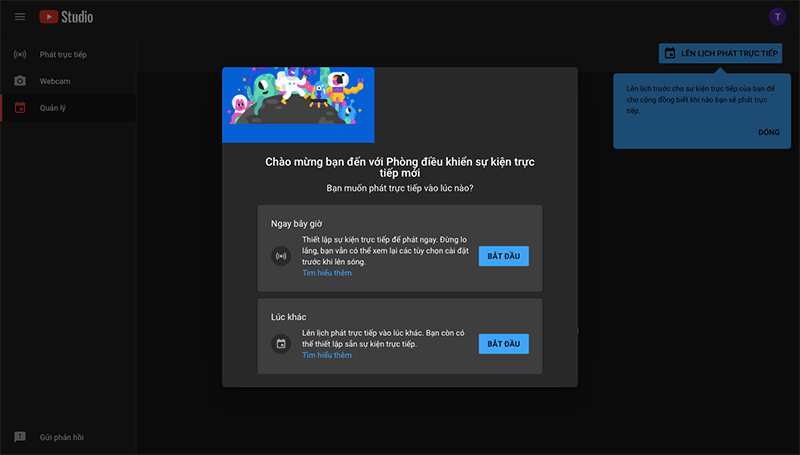Click the live broadcast icon in sidebar
The width and height of the screenshot is (800, 455).
pos(20,55)
